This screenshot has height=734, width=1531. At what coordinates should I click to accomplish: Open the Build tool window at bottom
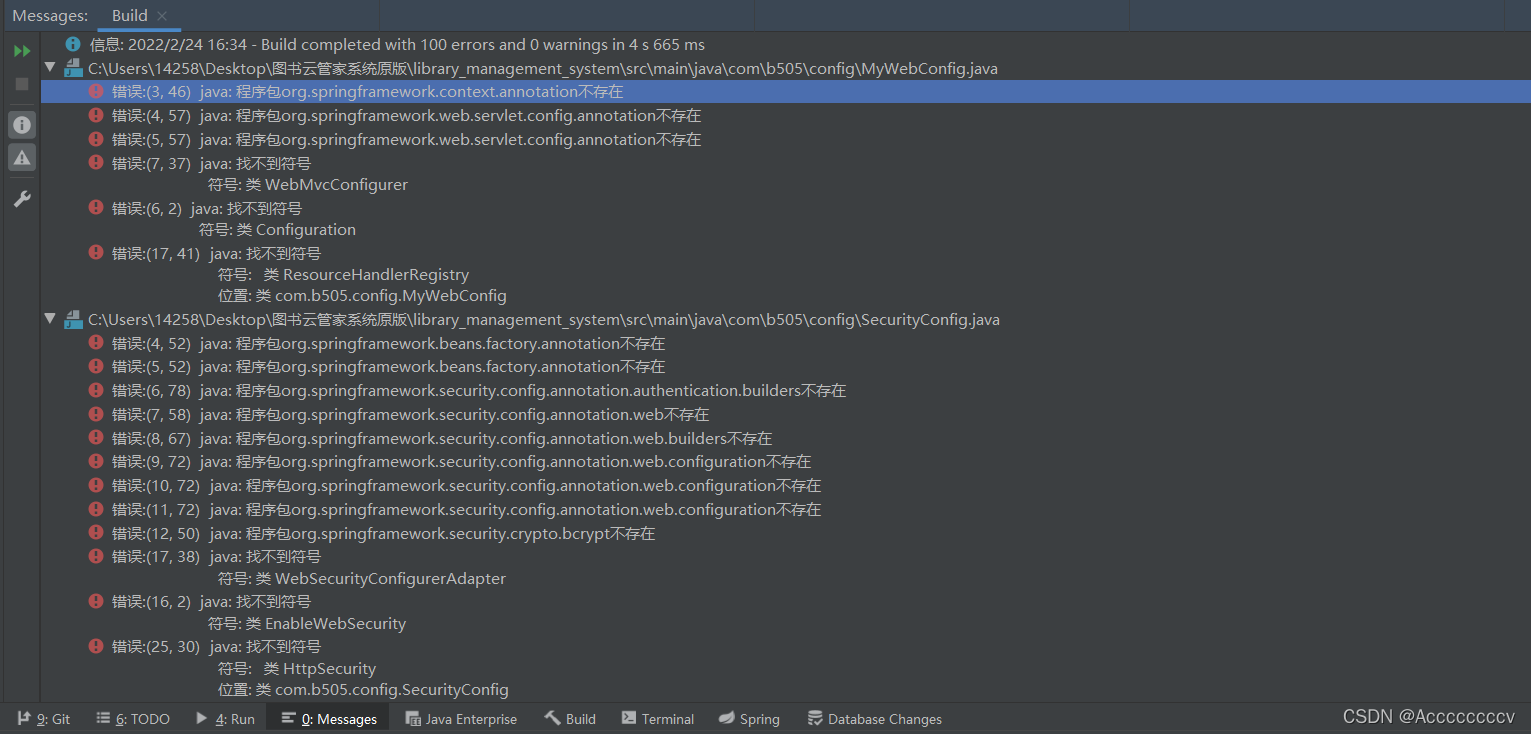570,719
